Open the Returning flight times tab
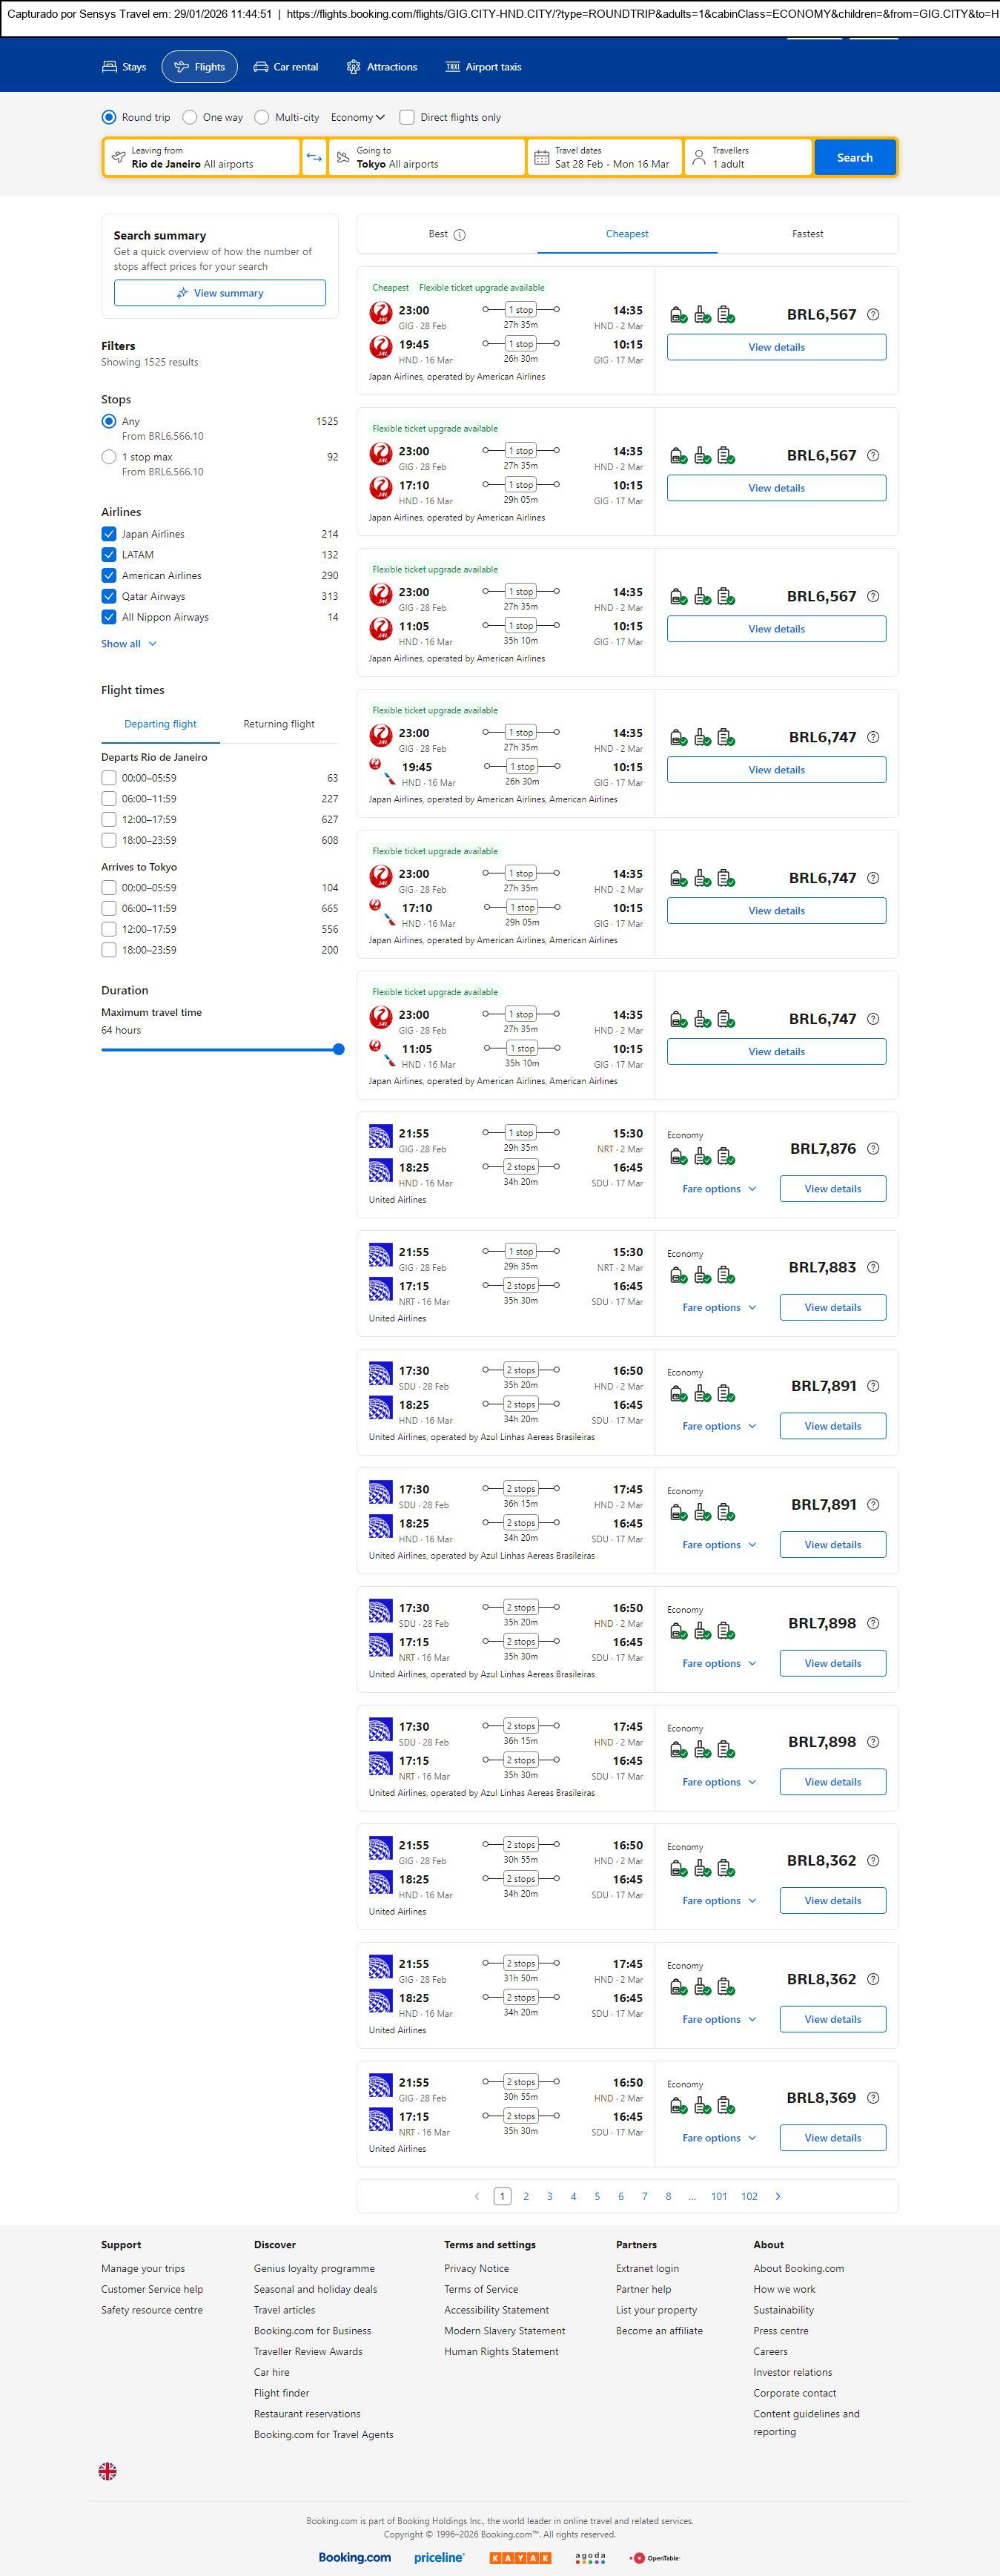 point(278,724)
